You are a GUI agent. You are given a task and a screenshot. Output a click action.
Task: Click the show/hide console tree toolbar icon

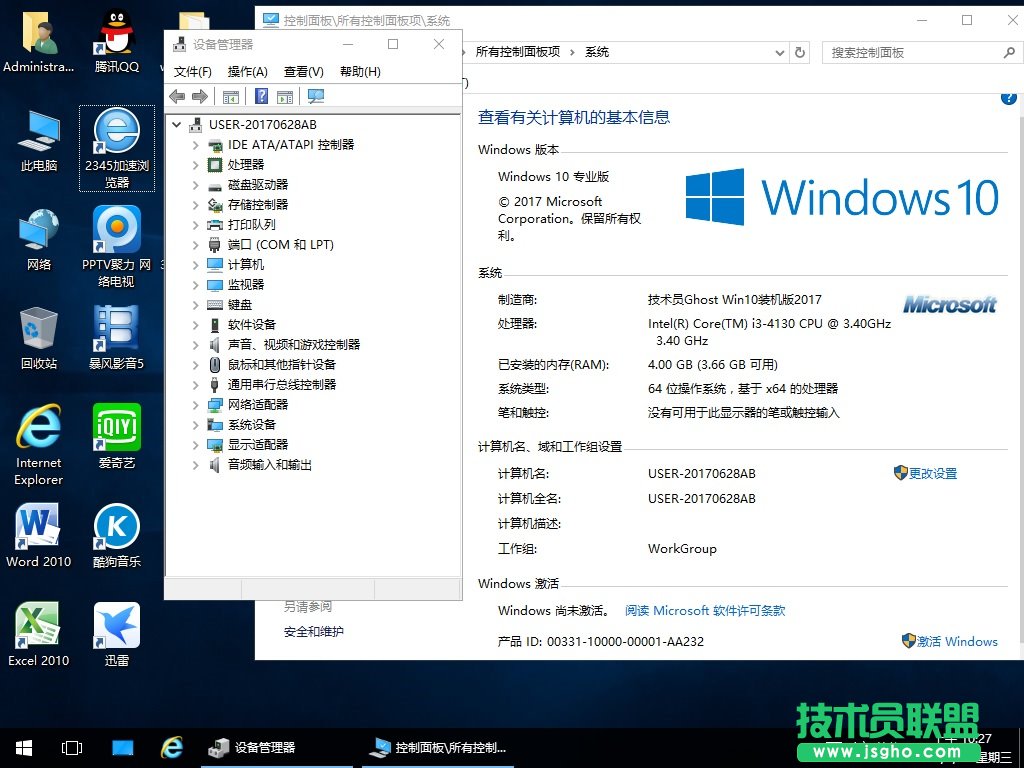click(x=231, y=97)
